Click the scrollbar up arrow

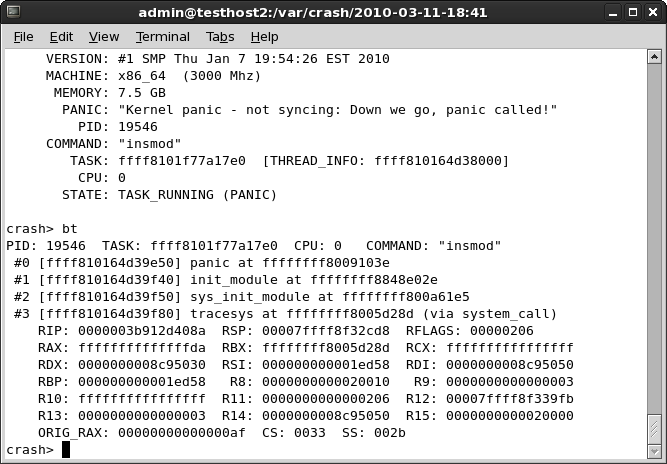pos(653,58)
